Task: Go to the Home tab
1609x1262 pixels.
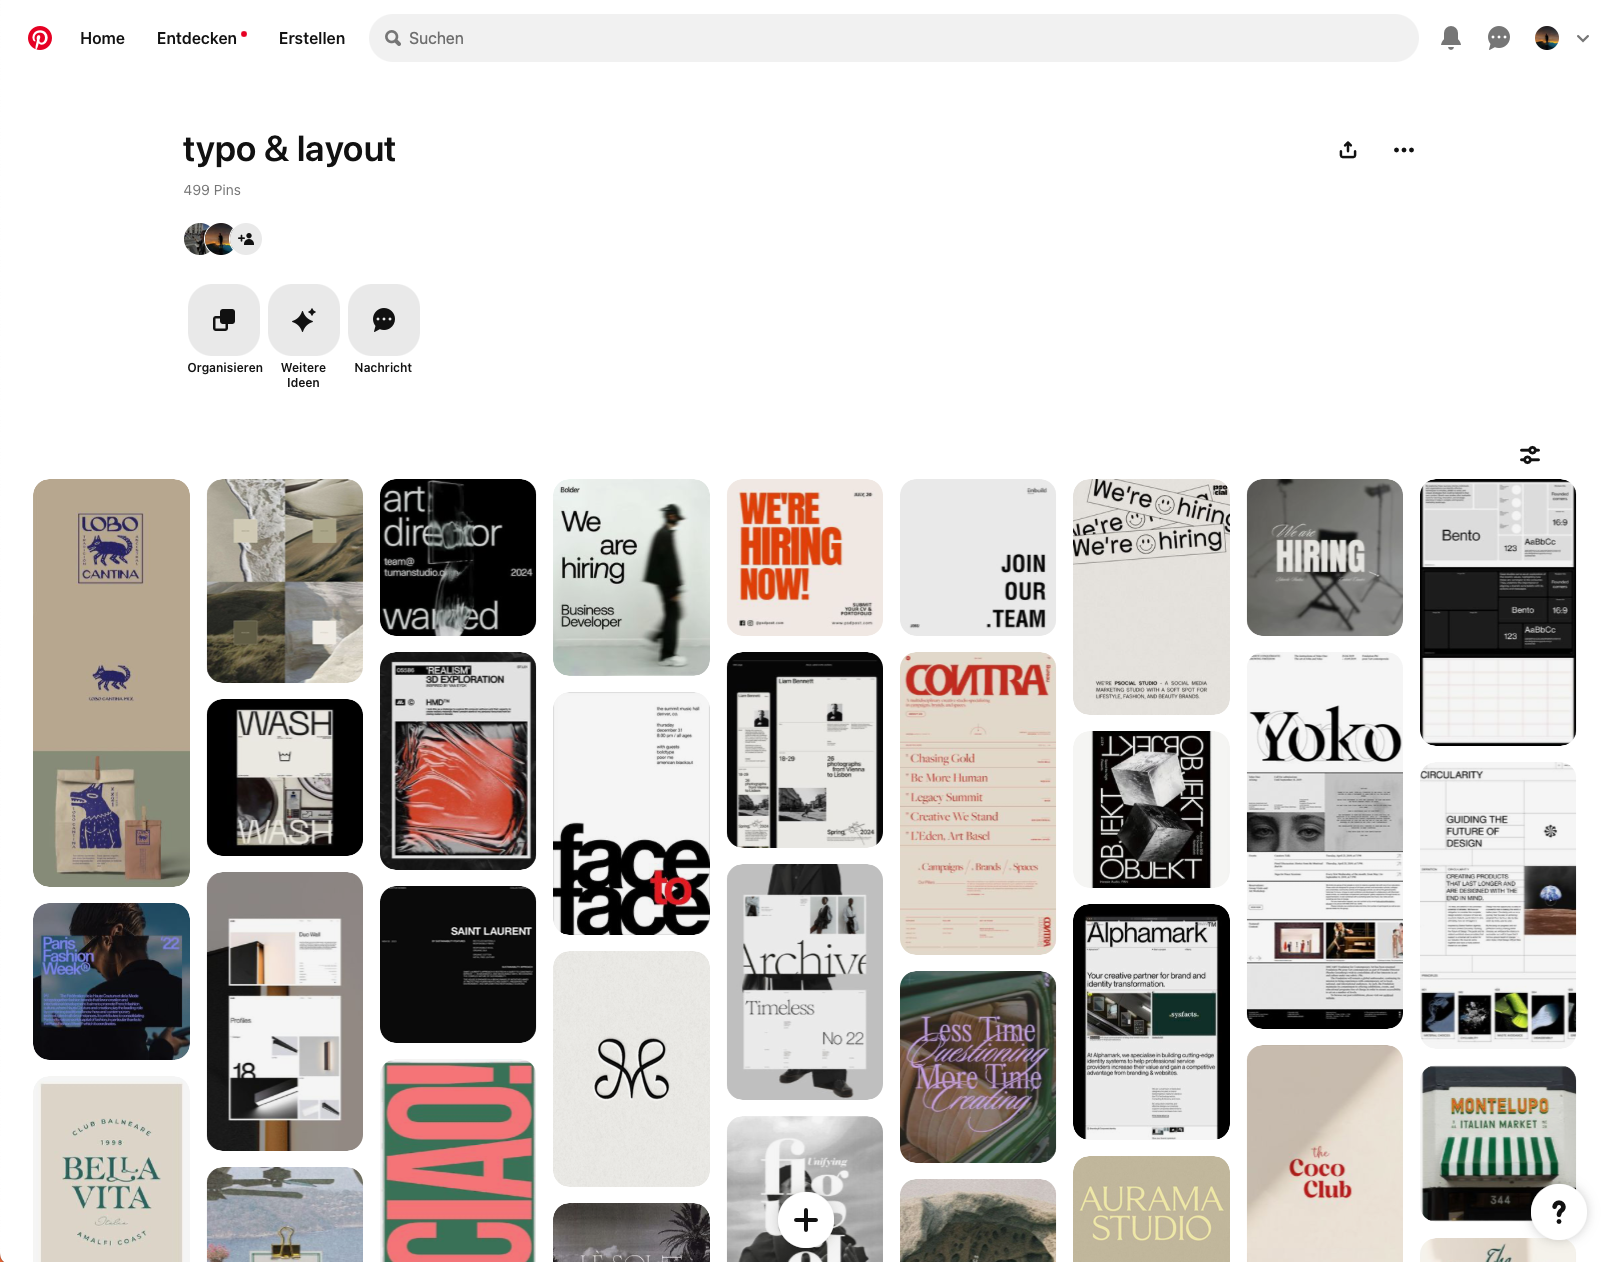Action: click(x=102, y=38)
